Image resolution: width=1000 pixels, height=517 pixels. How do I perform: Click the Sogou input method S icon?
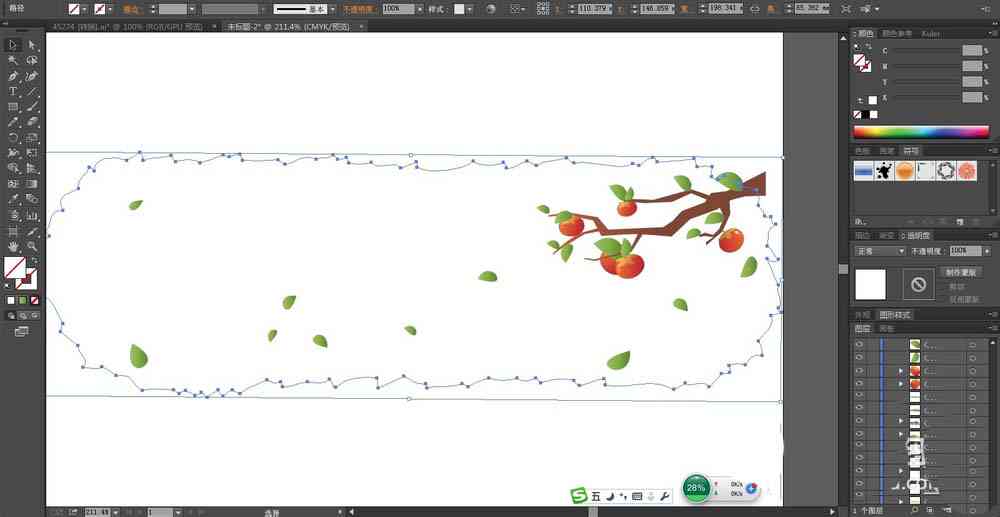[578, 495]
